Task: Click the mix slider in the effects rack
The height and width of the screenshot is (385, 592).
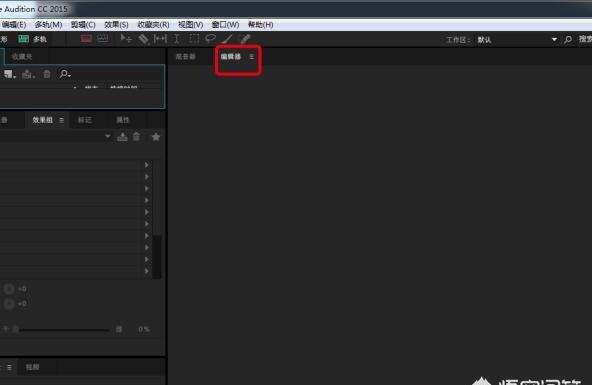Action: [64, 330]
